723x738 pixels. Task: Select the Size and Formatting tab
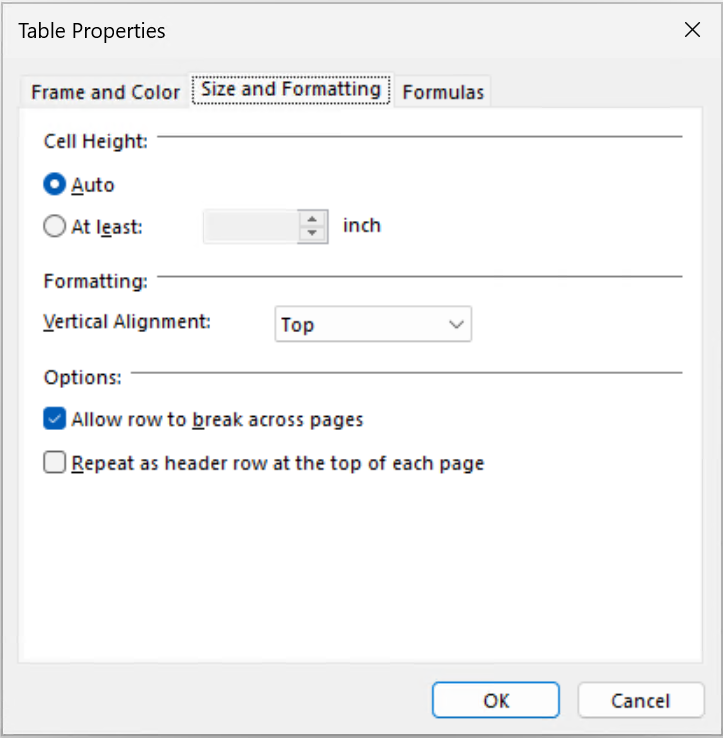pos(290,89)
